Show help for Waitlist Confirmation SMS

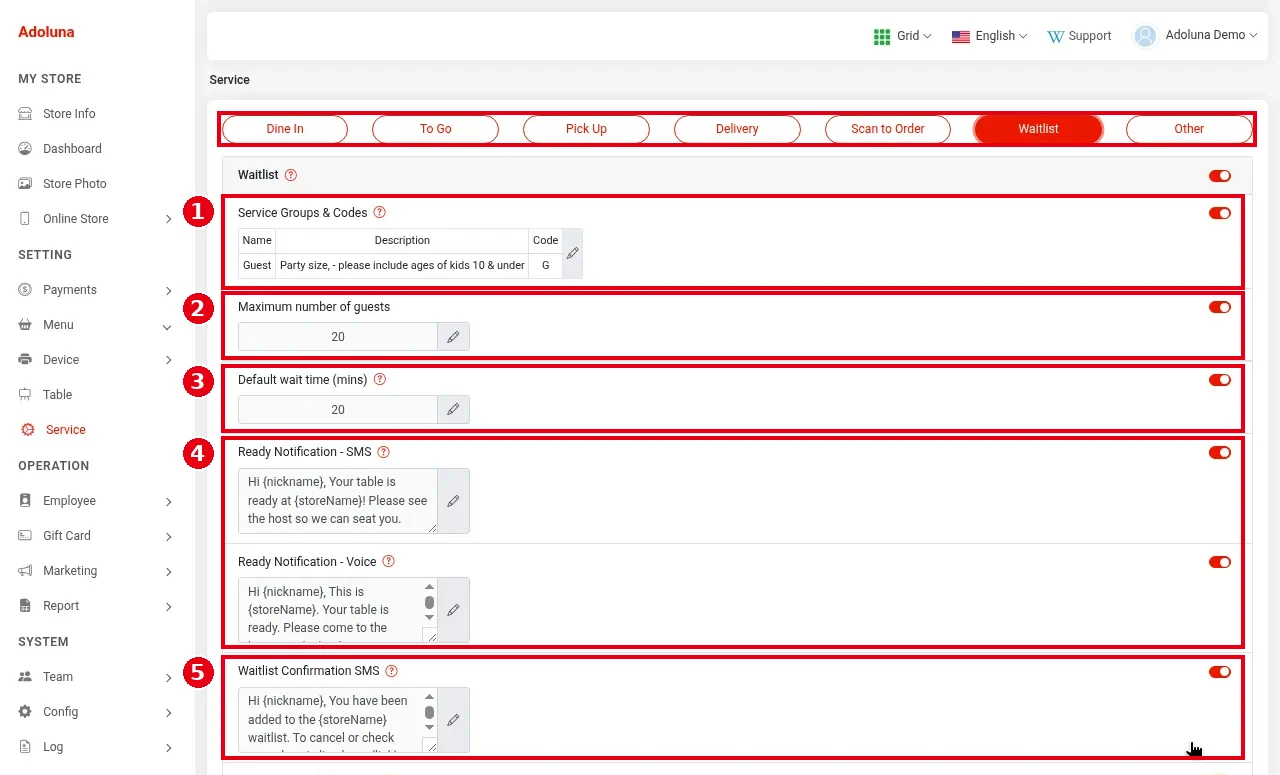391,671
